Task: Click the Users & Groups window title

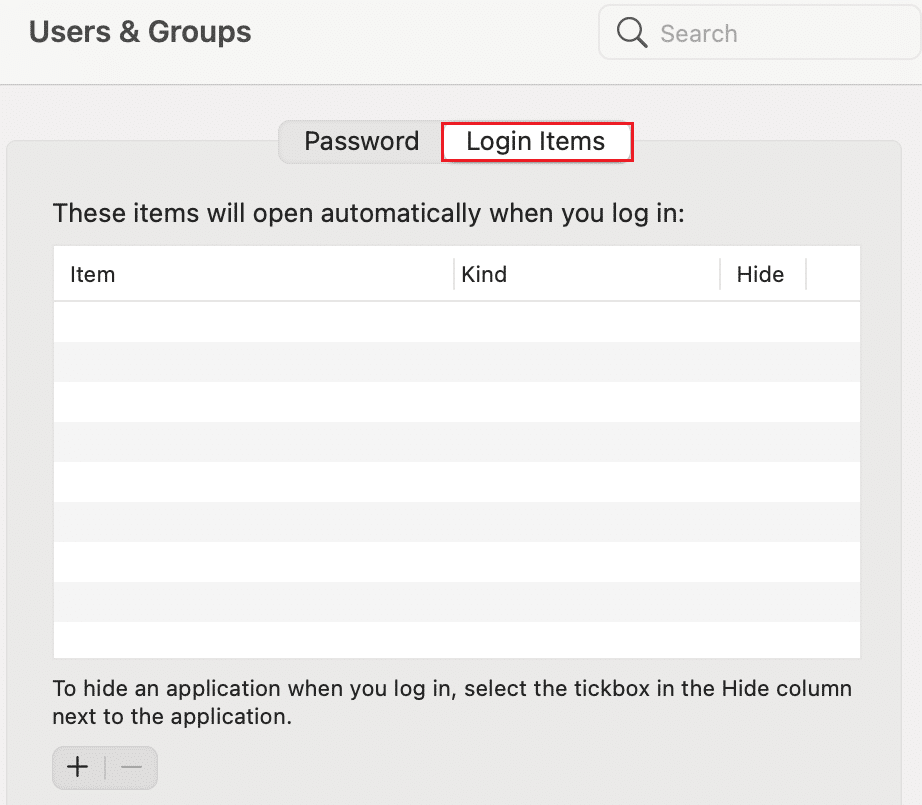Action: pos(140,32)
